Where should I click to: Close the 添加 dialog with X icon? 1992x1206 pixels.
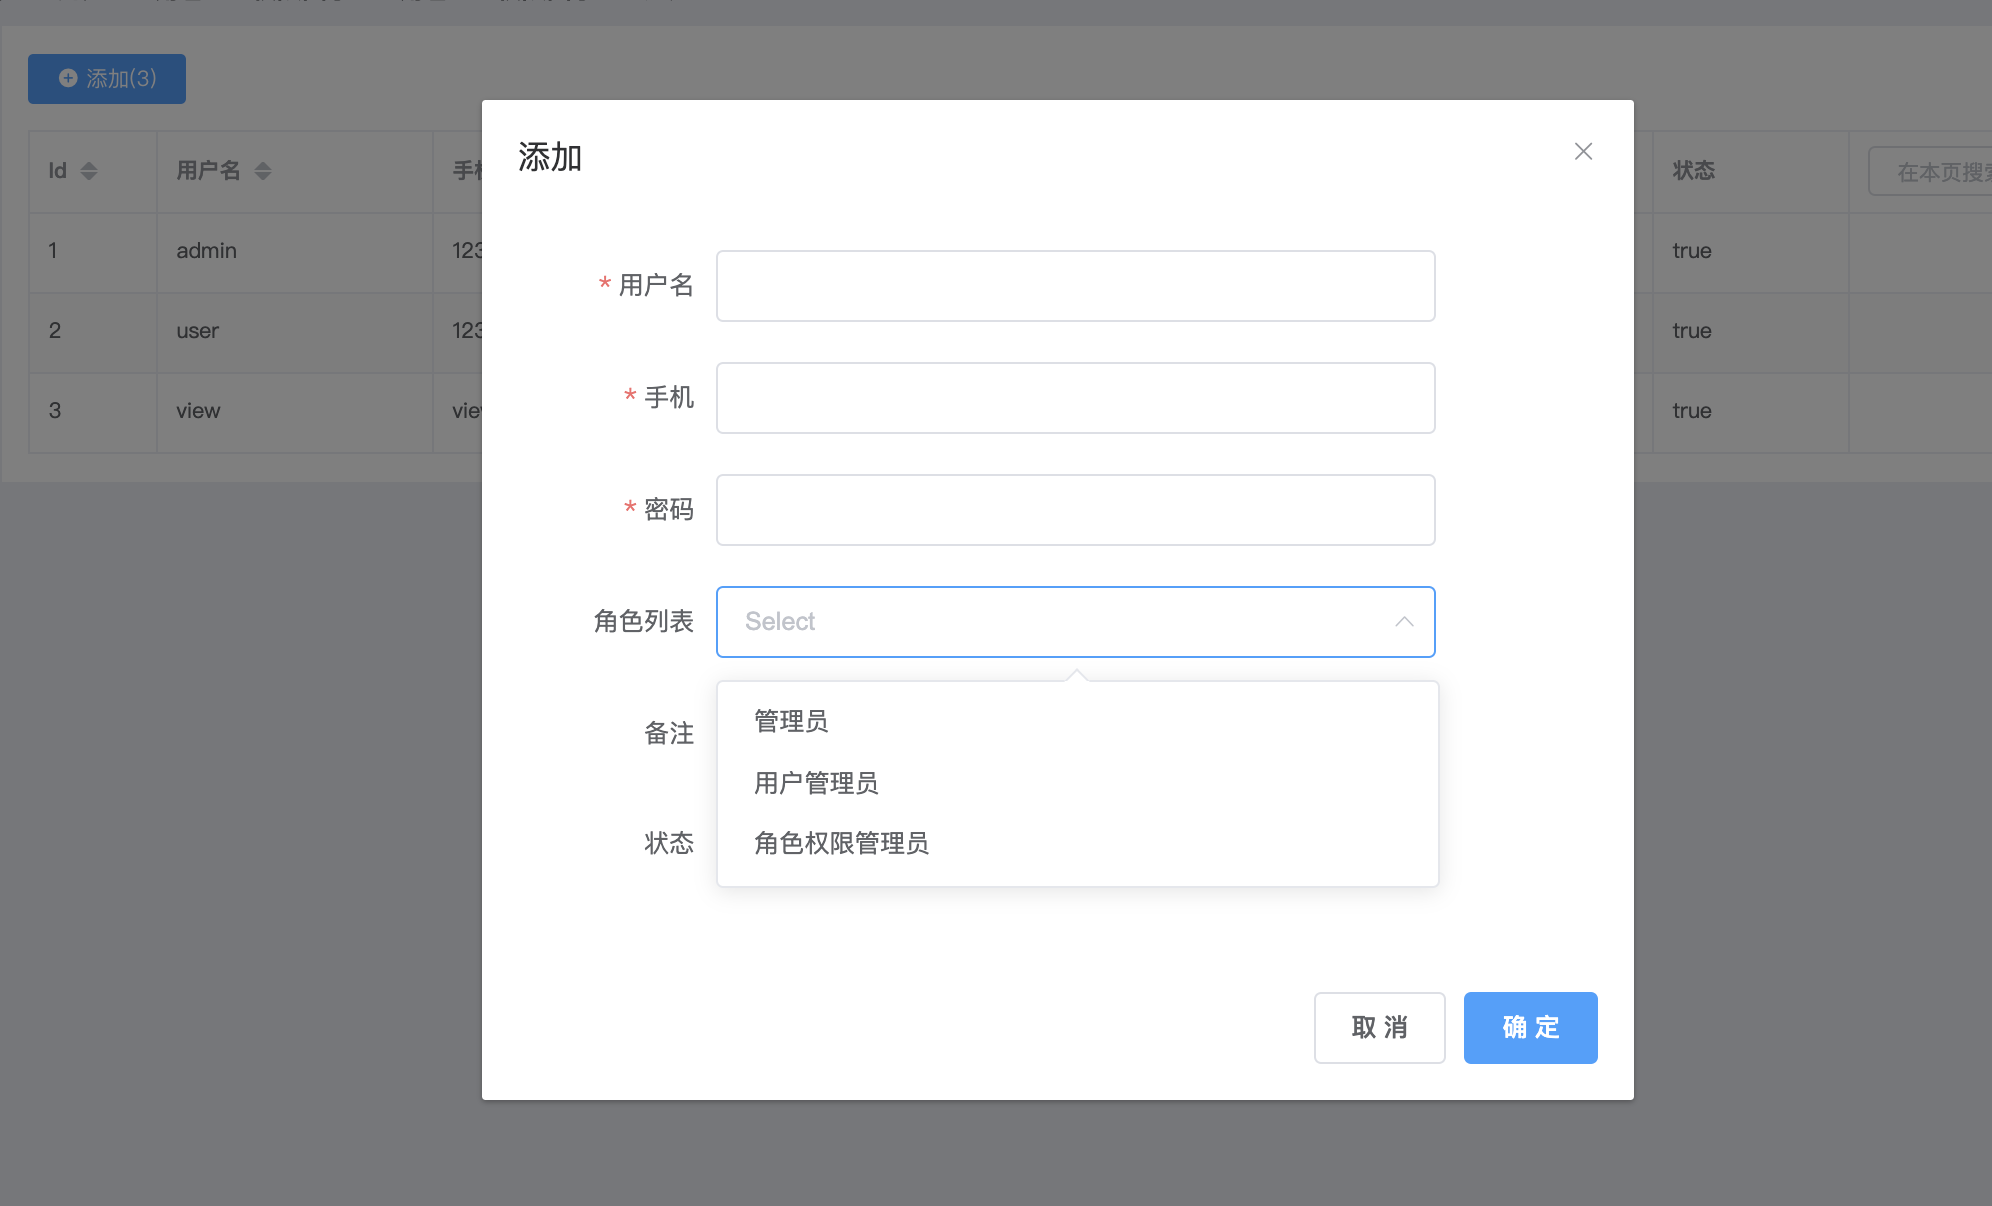click(x=1583, y=151)
